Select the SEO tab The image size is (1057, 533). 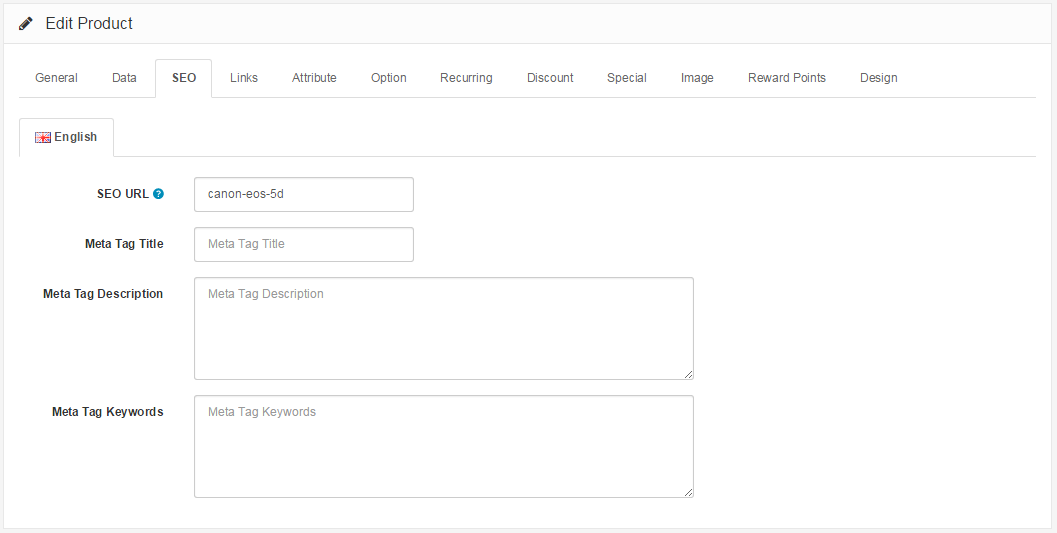[x=183, y=78]
